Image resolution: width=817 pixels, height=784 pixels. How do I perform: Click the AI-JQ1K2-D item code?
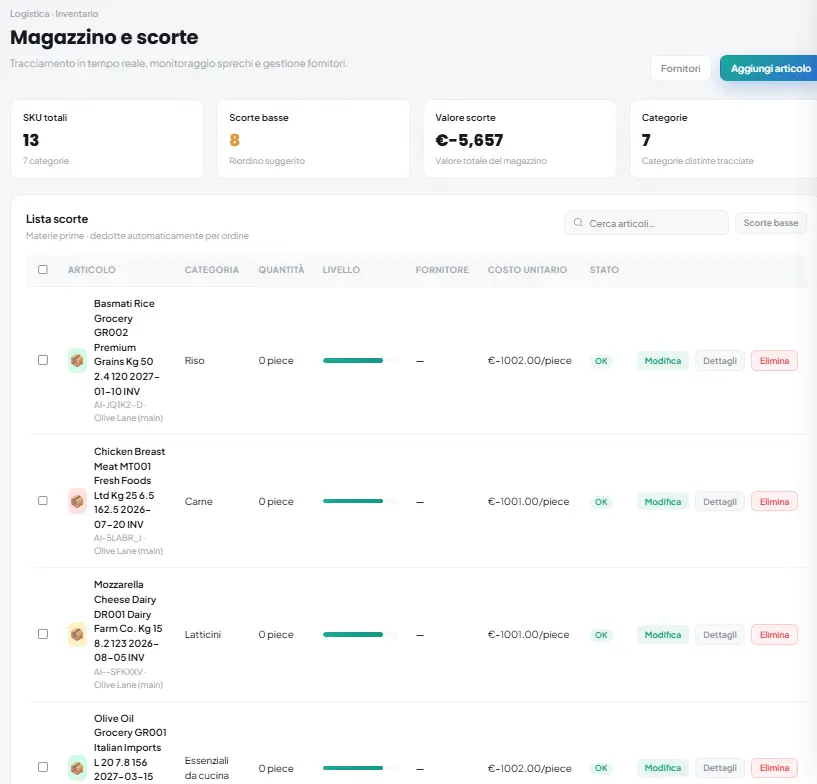tap(118, 405)
